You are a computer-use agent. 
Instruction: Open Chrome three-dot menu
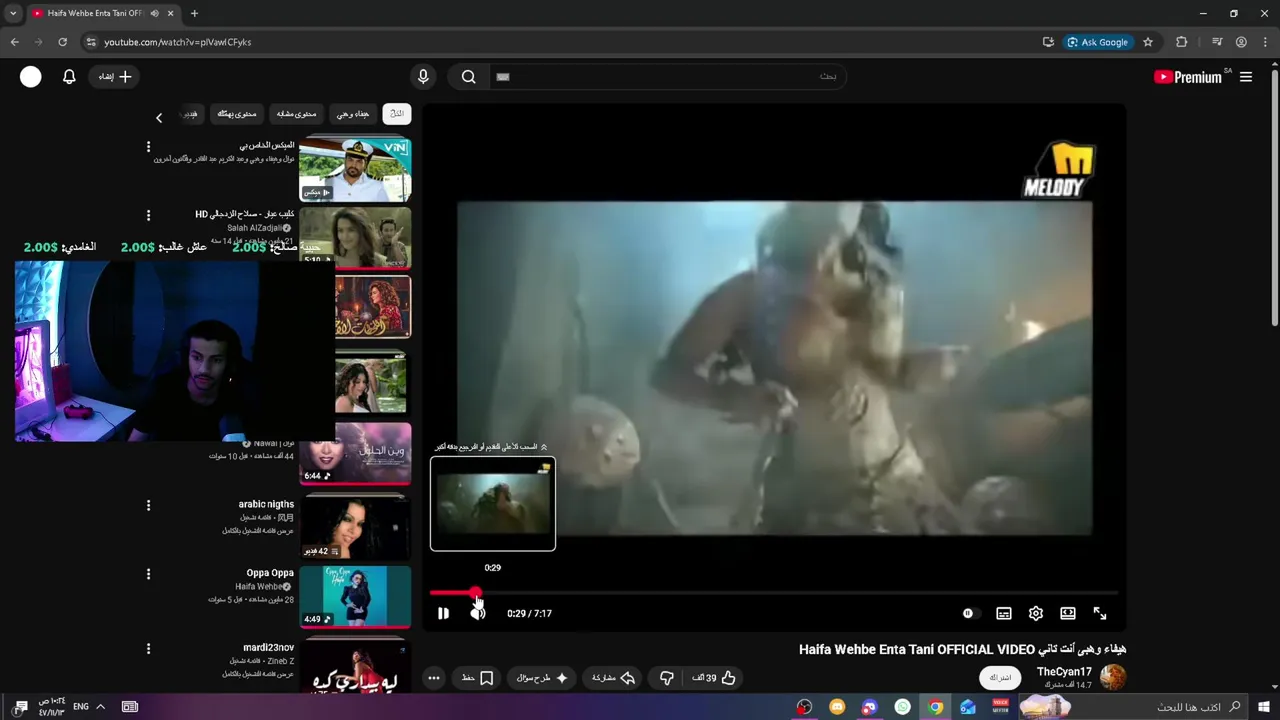click(1265, 42)
